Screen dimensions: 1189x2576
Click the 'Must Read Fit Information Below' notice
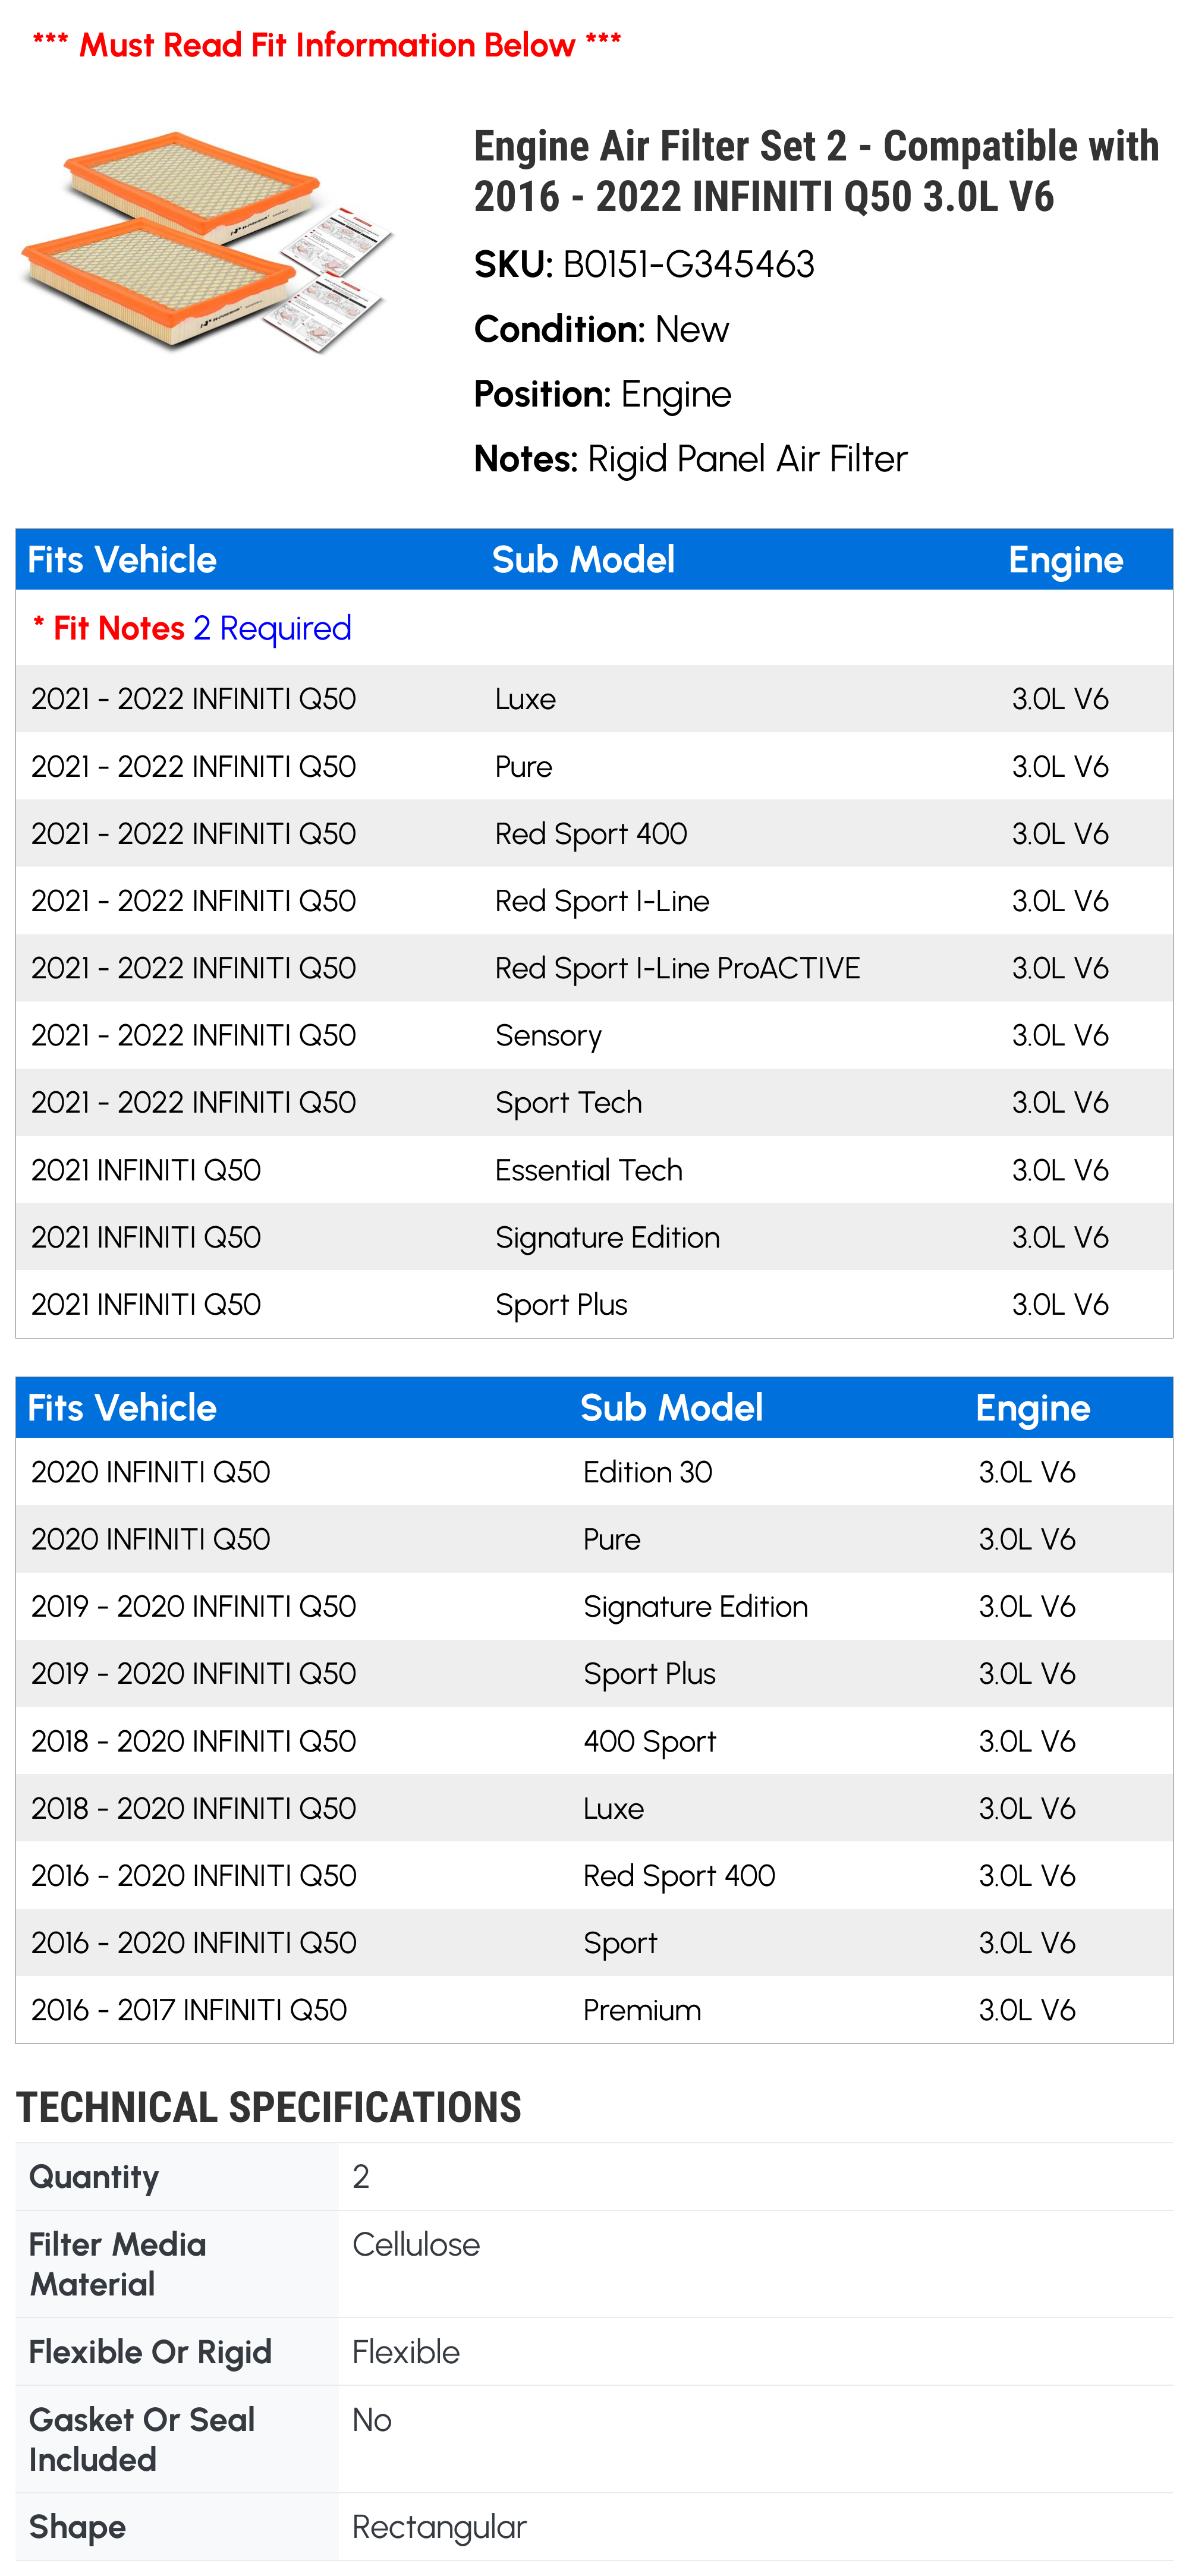pyautogui.click(x=327, y=45)
